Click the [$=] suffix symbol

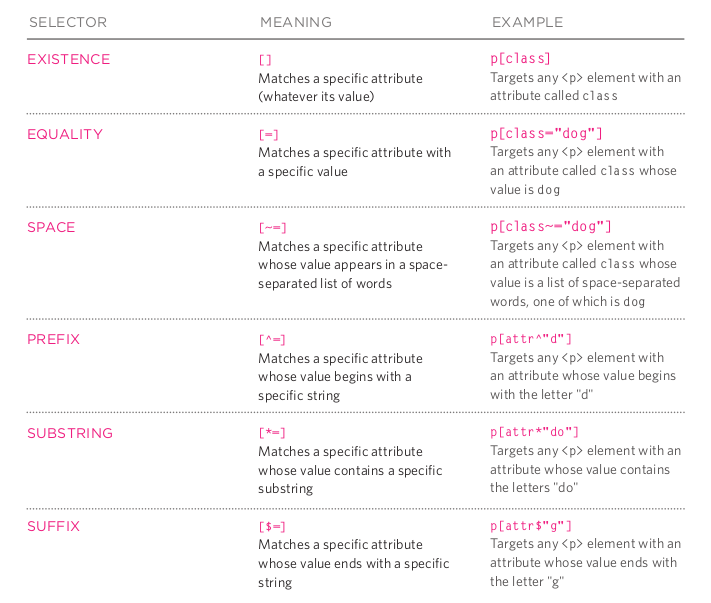click(272, 526)
